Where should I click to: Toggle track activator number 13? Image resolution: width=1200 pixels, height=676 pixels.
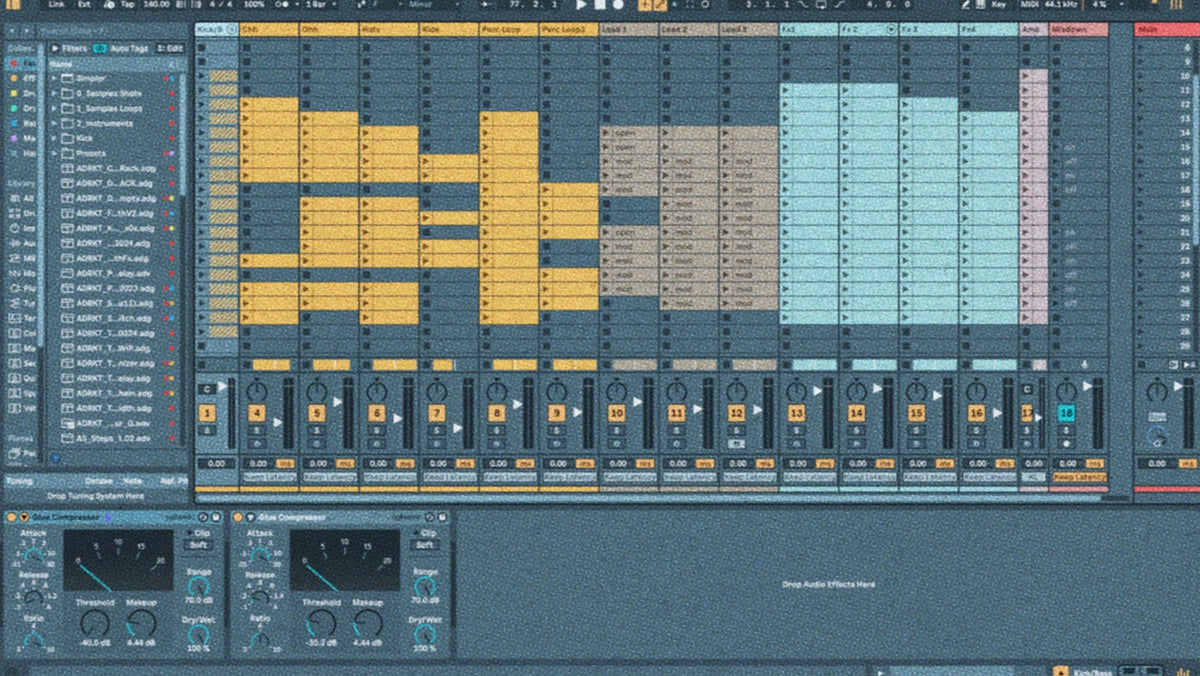coord(796,413)
